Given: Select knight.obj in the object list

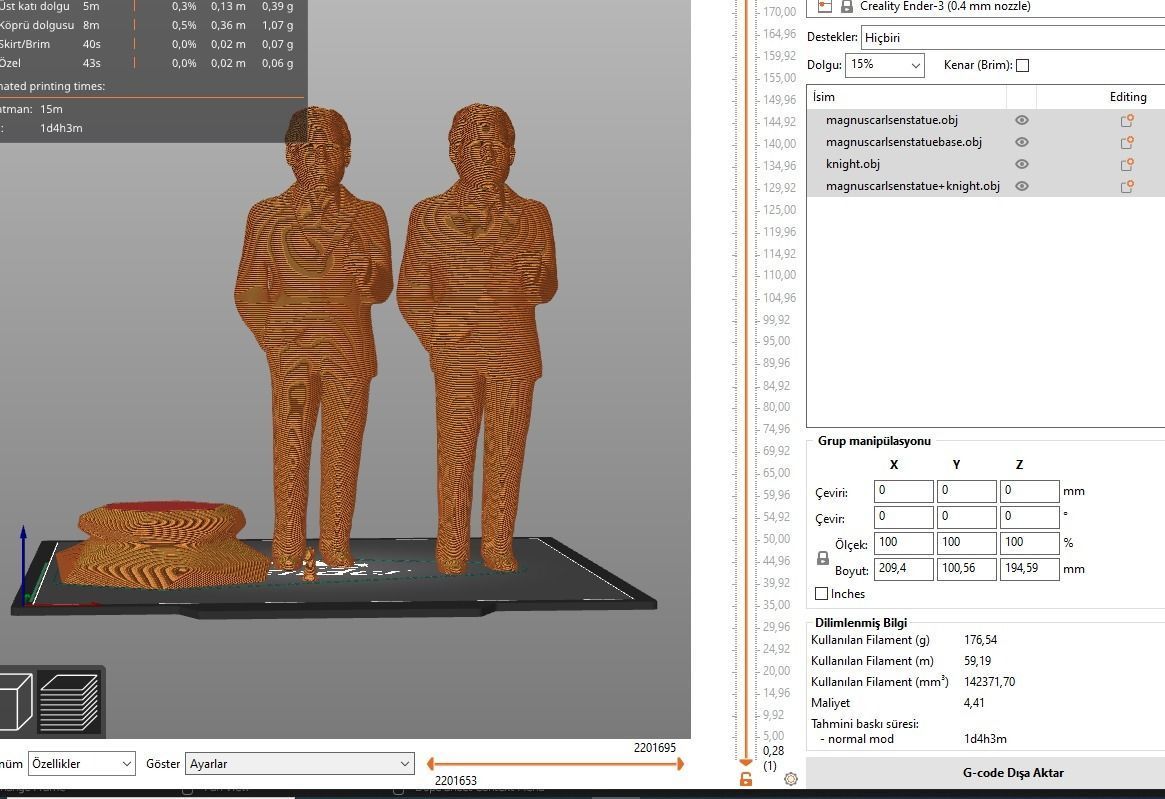Looking at the screenshot, I should pos(853,164).
